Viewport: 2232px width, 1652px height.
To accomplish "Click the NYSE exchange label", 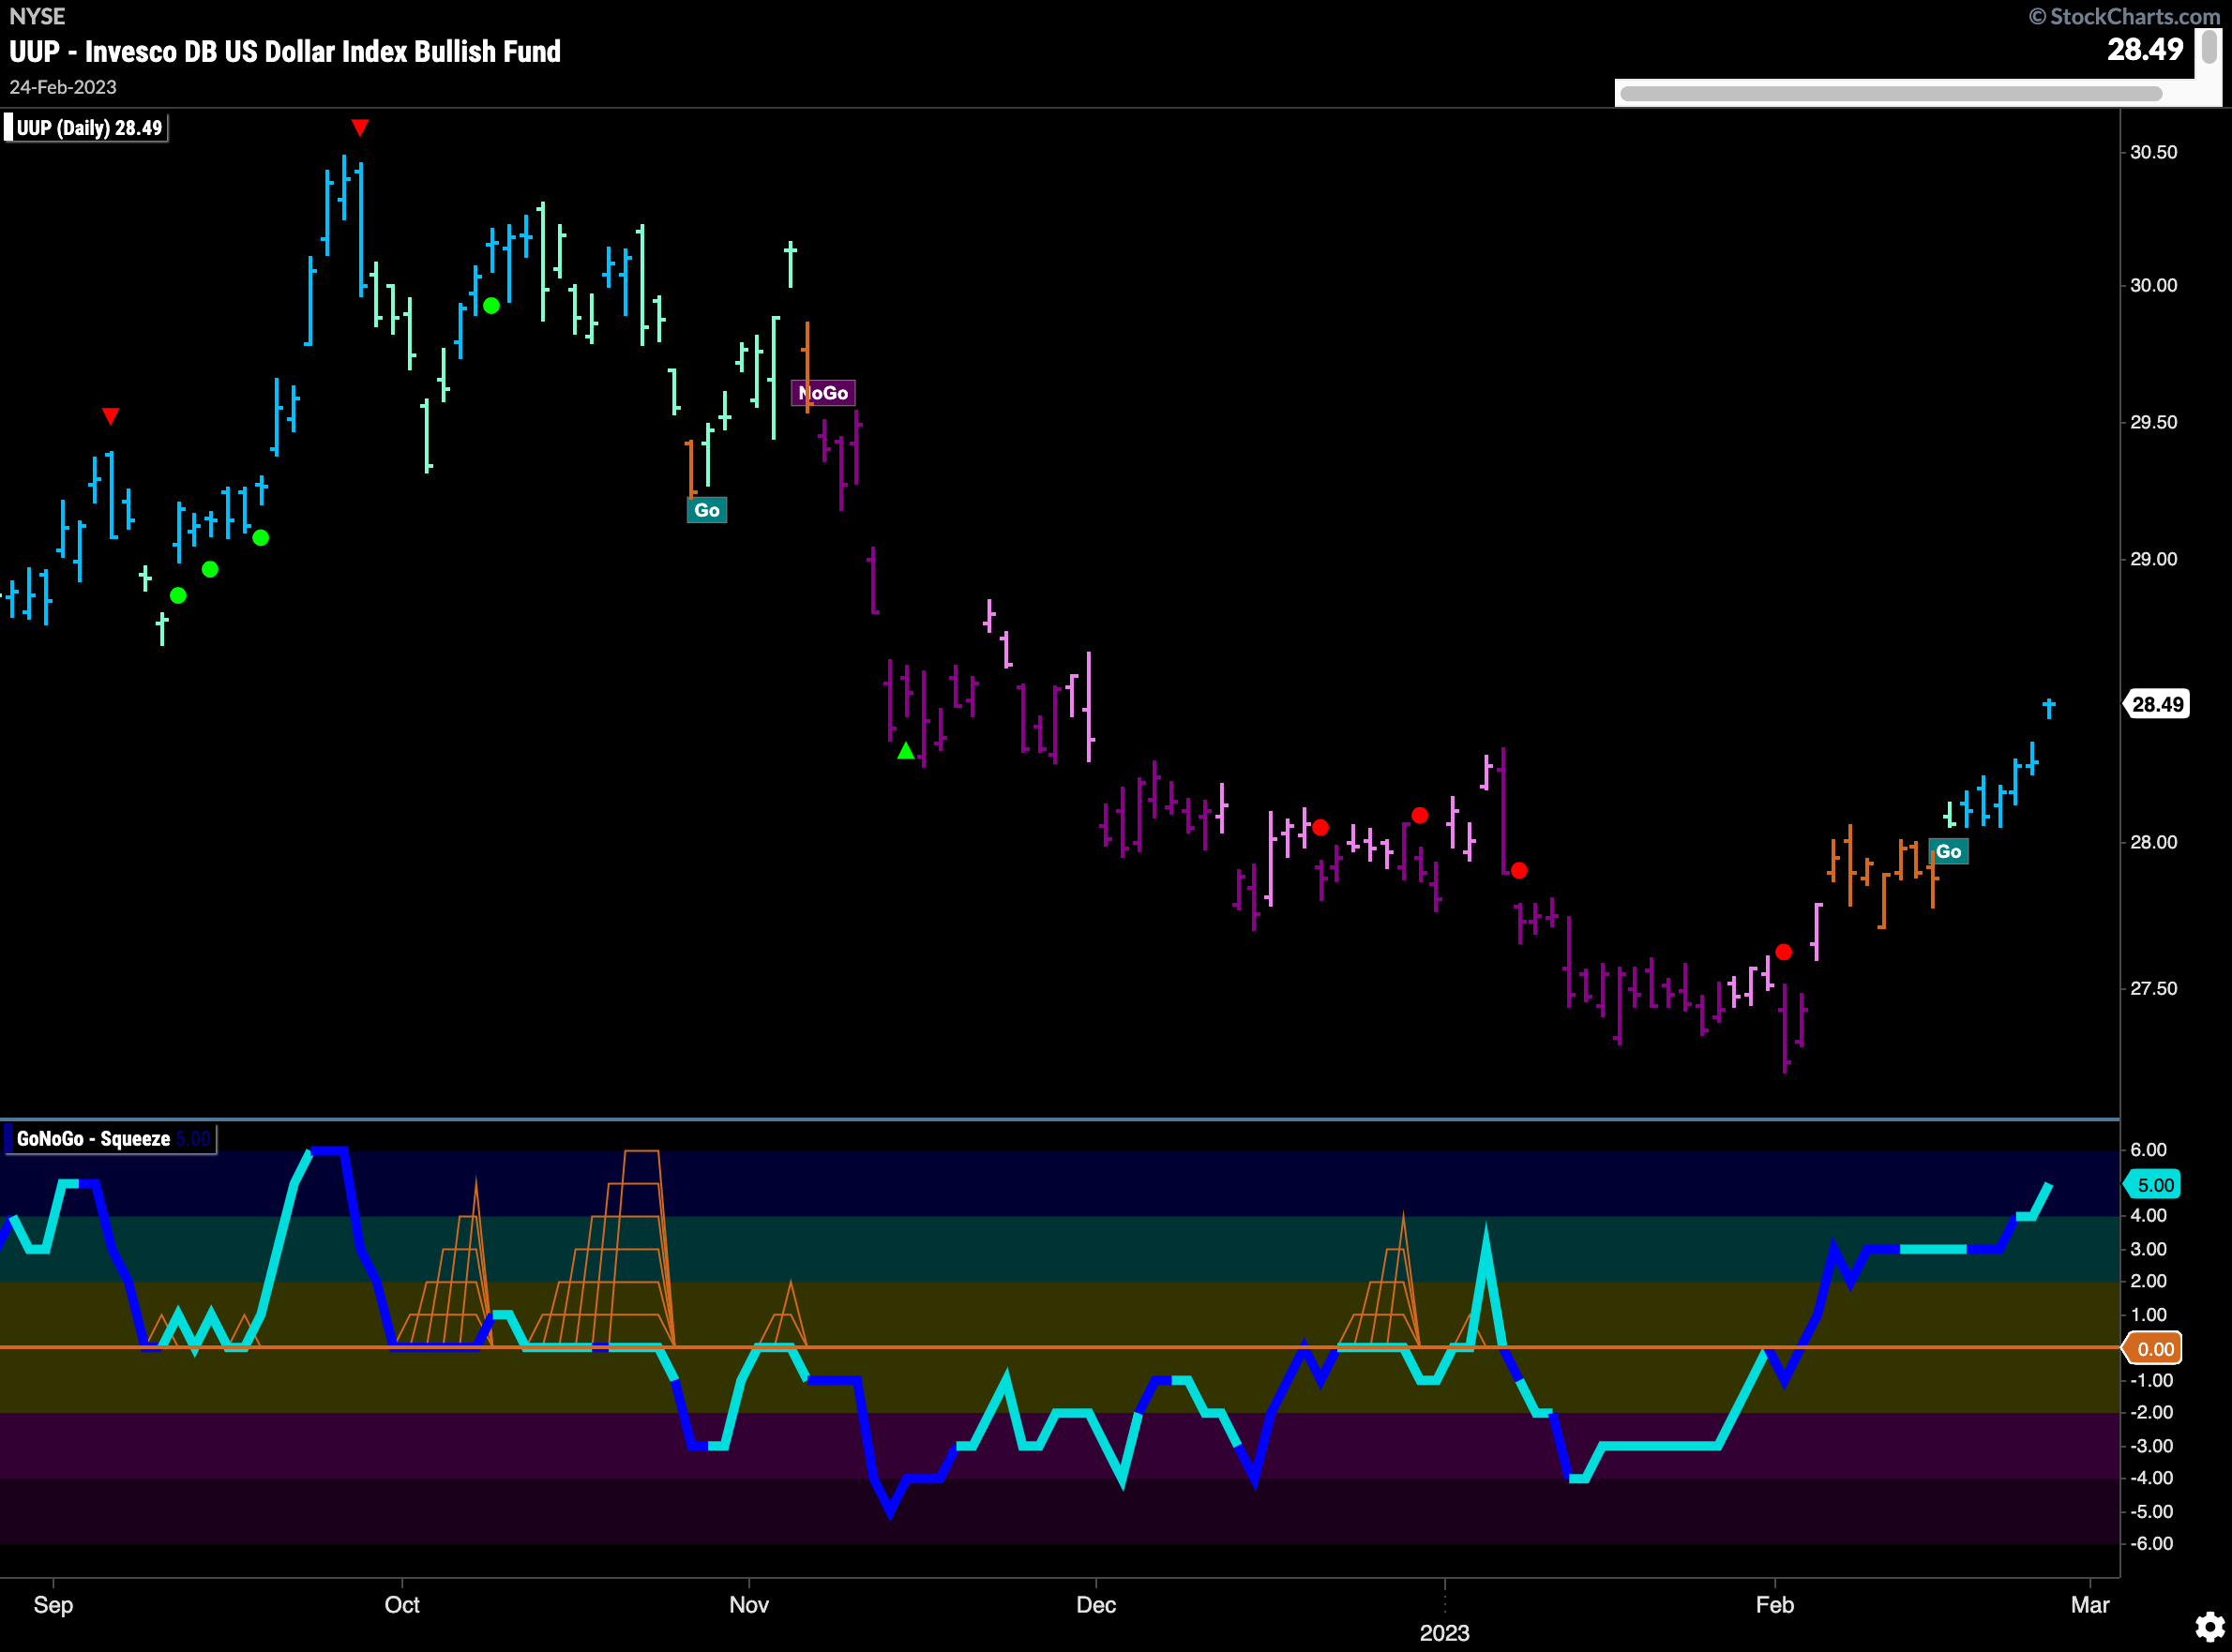I will pos(37,16).
